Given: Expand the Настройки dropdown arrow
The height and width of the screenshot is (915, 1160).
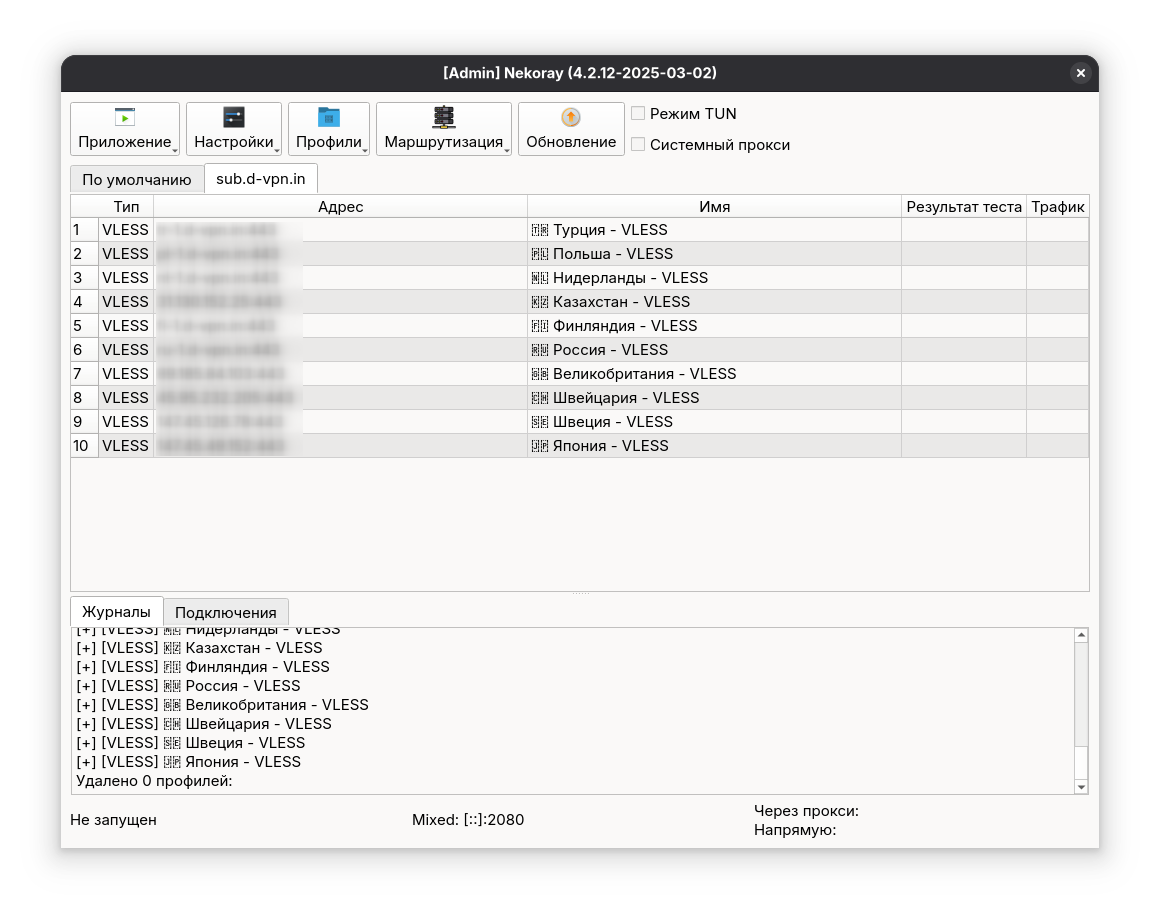Looking at the screenshot, I should tap(277, 150).
